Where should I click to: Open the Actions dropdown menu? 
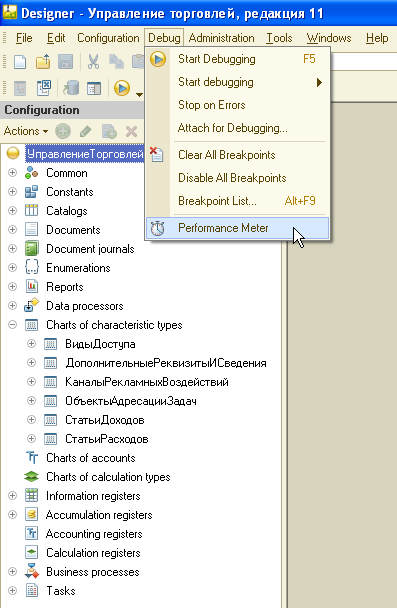tap(26, 131)
